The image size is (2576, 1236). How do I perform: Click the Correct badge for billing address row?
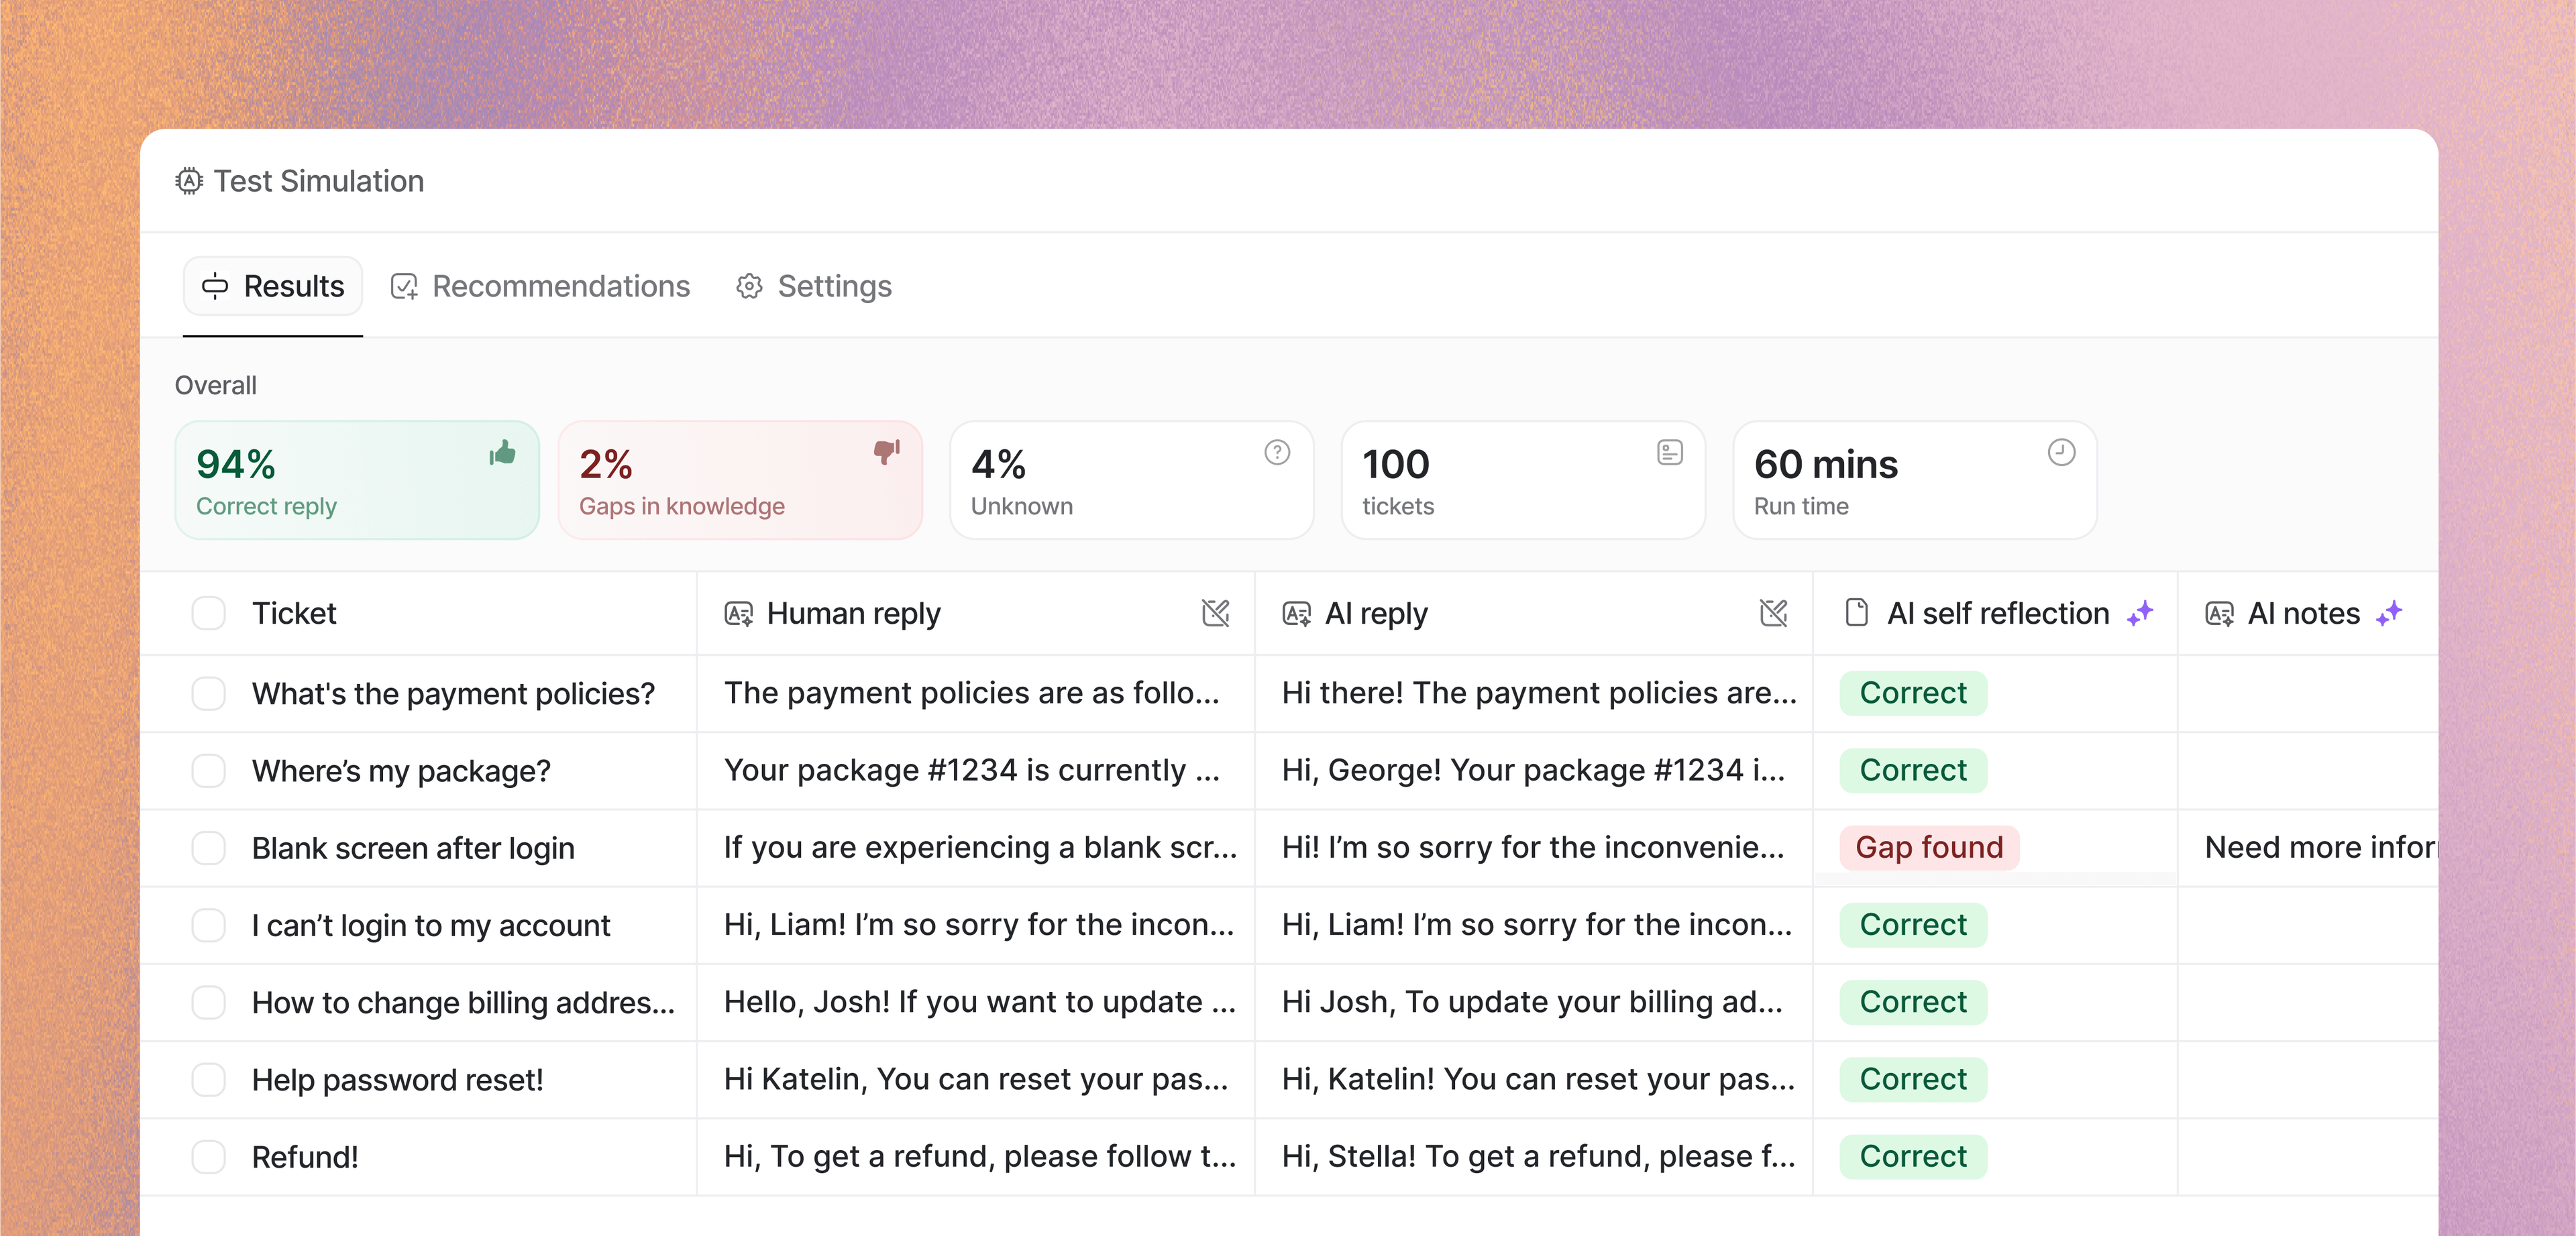click(1913, 1002)
